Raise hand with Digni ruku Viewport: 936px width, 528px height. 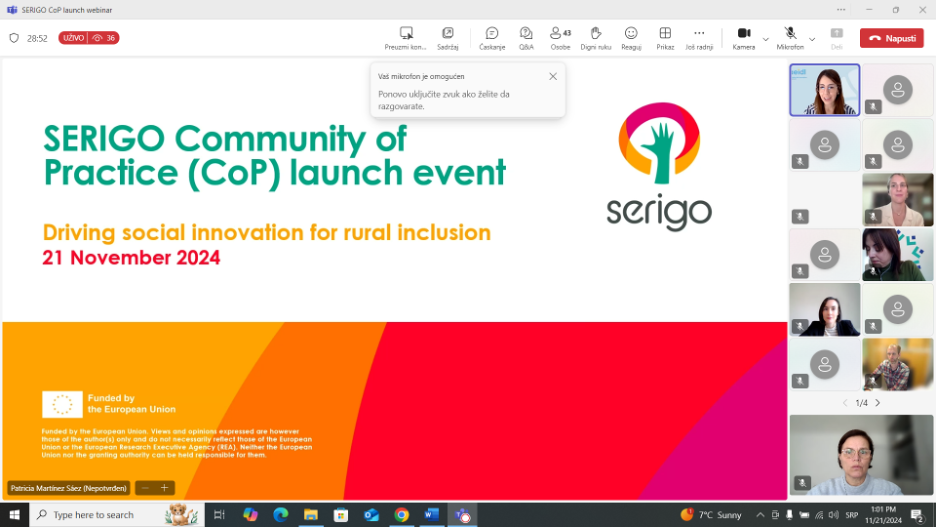pyautogui.click(x=596, y=38)
